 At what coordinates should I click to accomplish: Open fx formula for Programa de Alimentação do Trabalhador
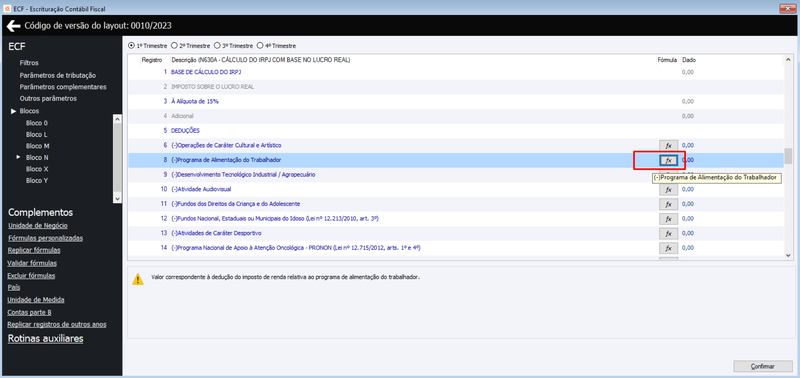pos(668,160)
